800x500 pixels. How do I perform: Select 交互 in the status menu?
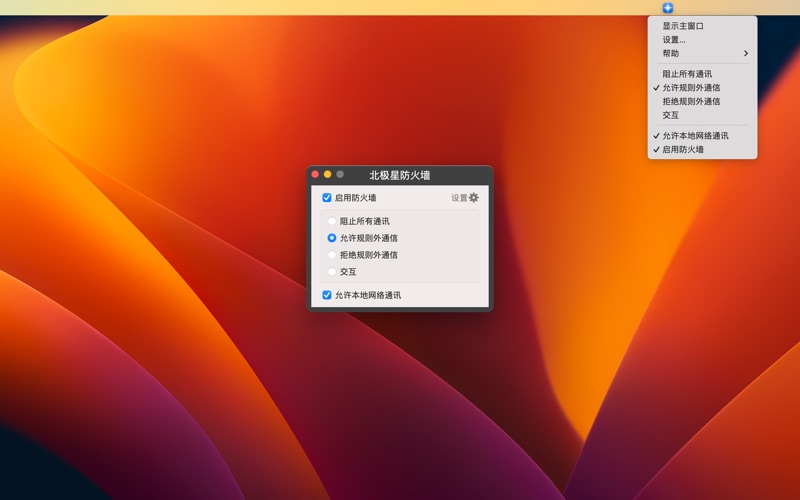click(x=670, y=115)
